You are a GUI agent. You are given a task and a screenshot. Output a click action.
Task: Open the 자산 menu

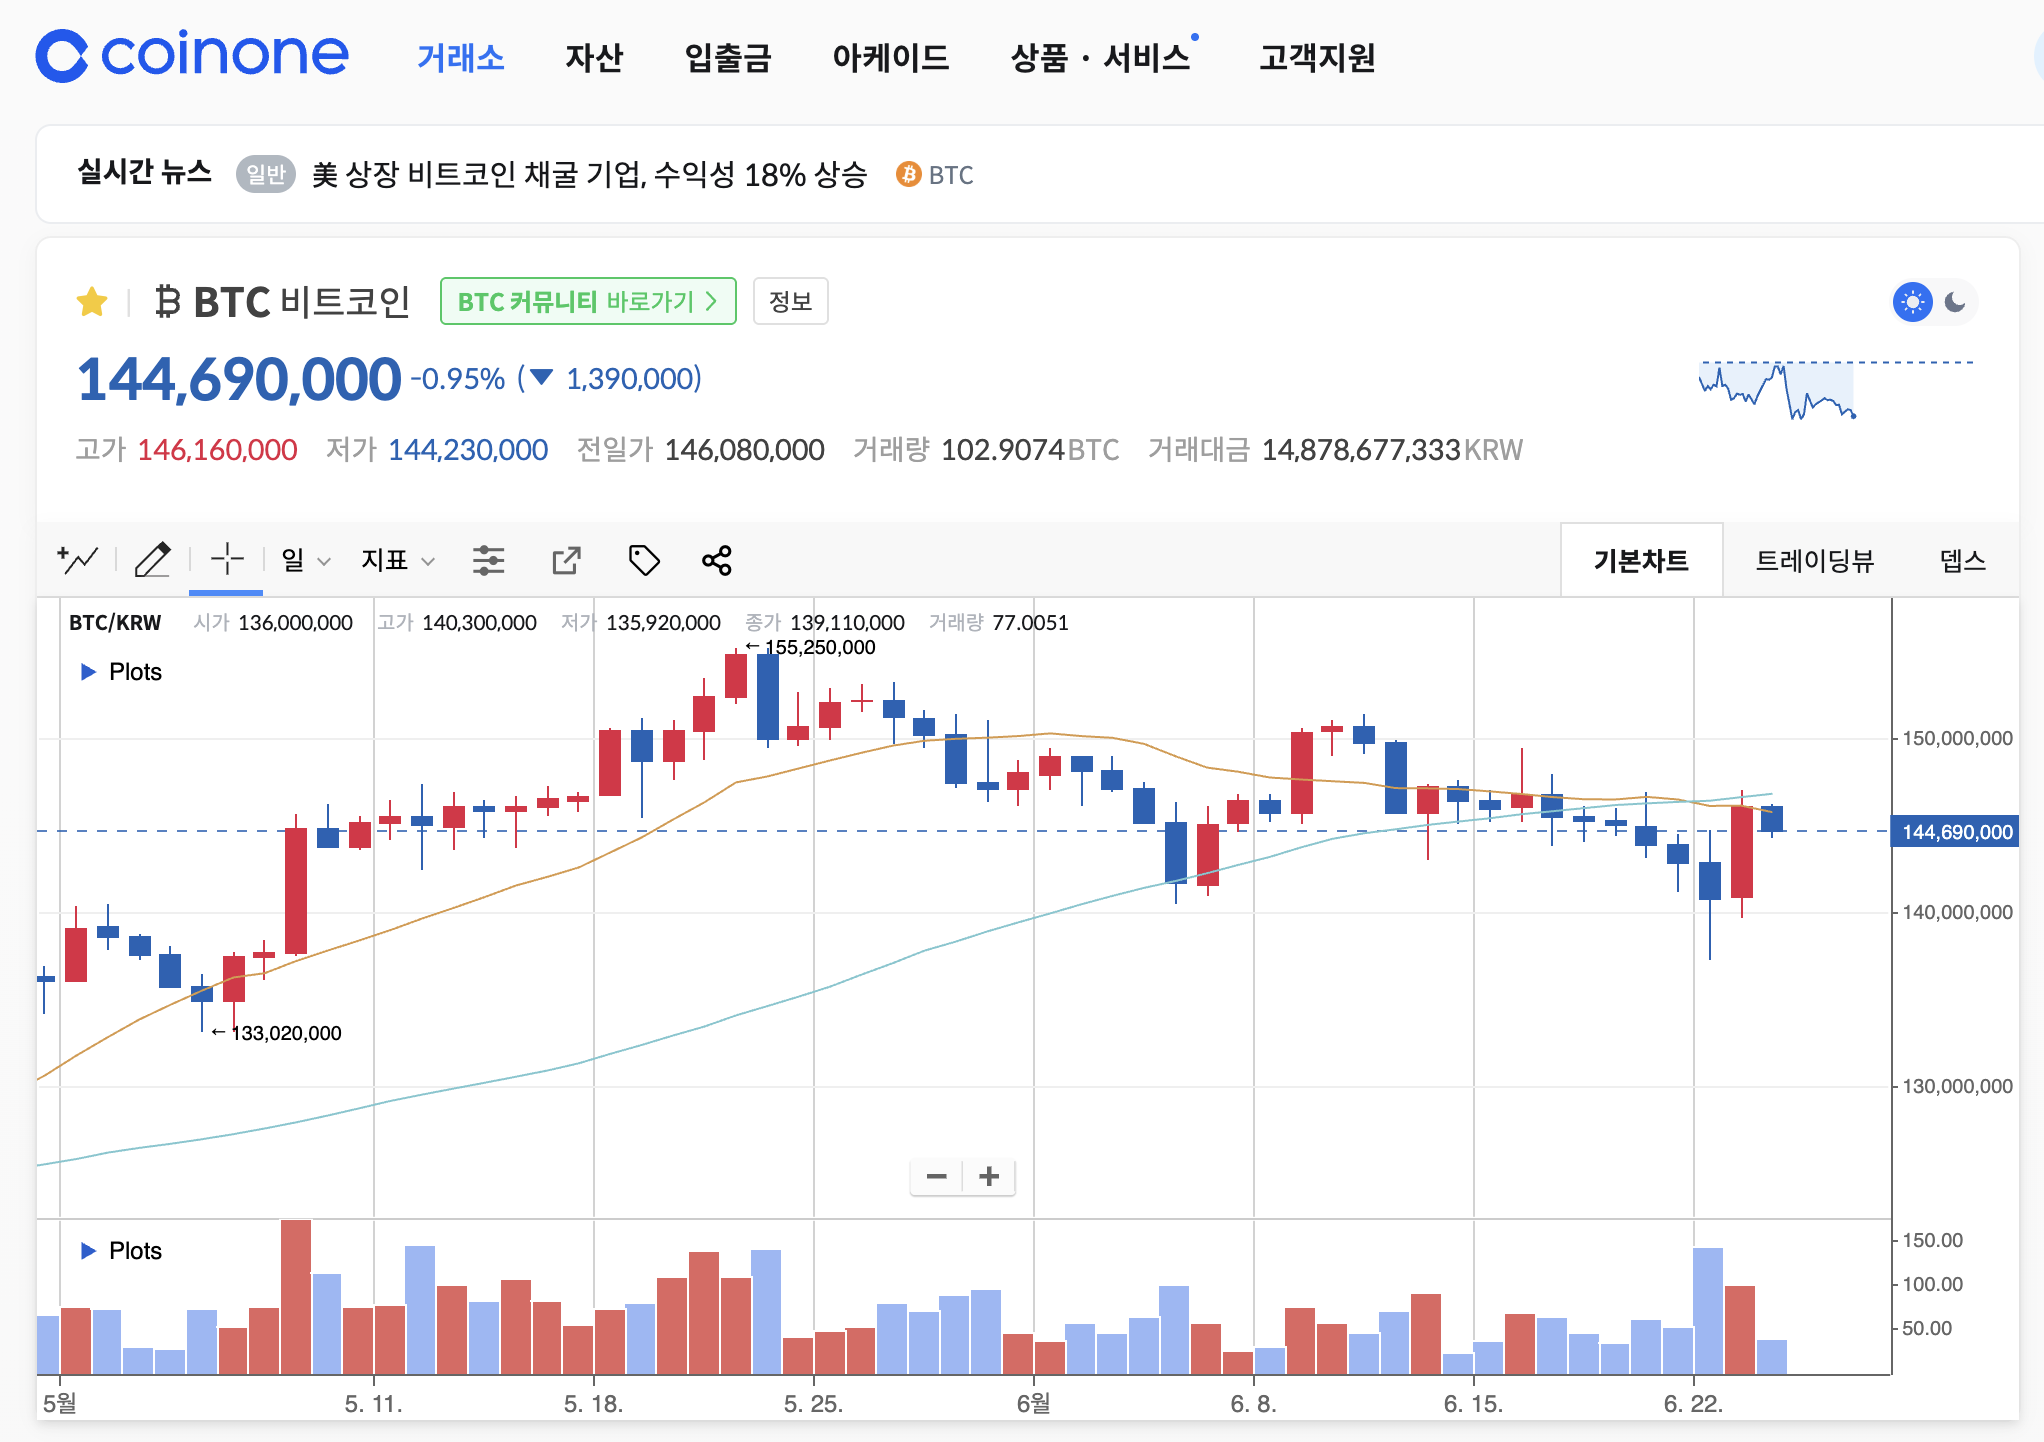[594, 58]
